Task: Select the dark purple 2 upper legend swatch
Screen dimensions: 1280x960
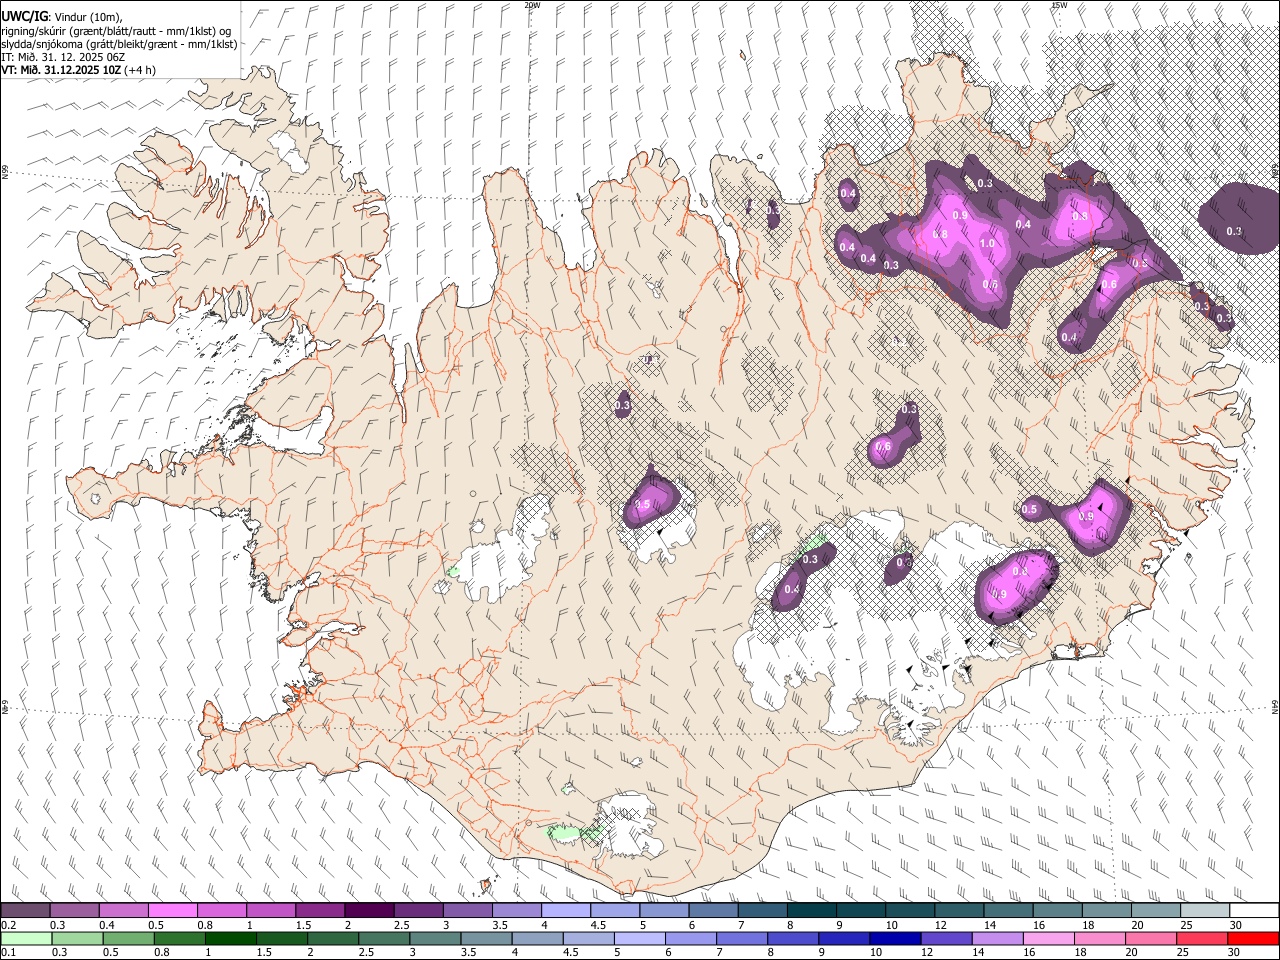Action: pos(369,911)
